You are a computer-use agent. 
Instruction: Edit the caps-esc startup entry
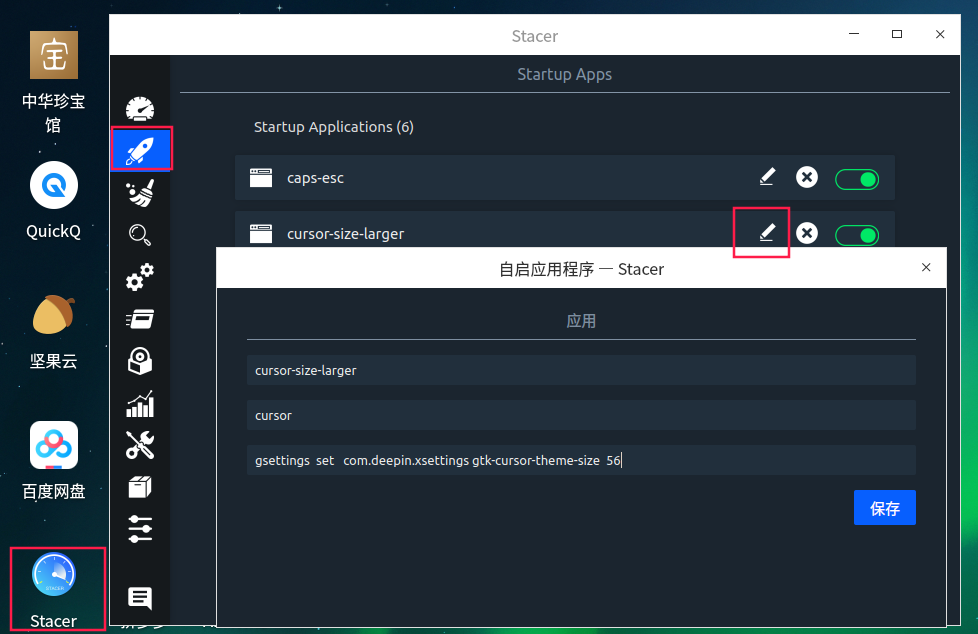point(768,177)
